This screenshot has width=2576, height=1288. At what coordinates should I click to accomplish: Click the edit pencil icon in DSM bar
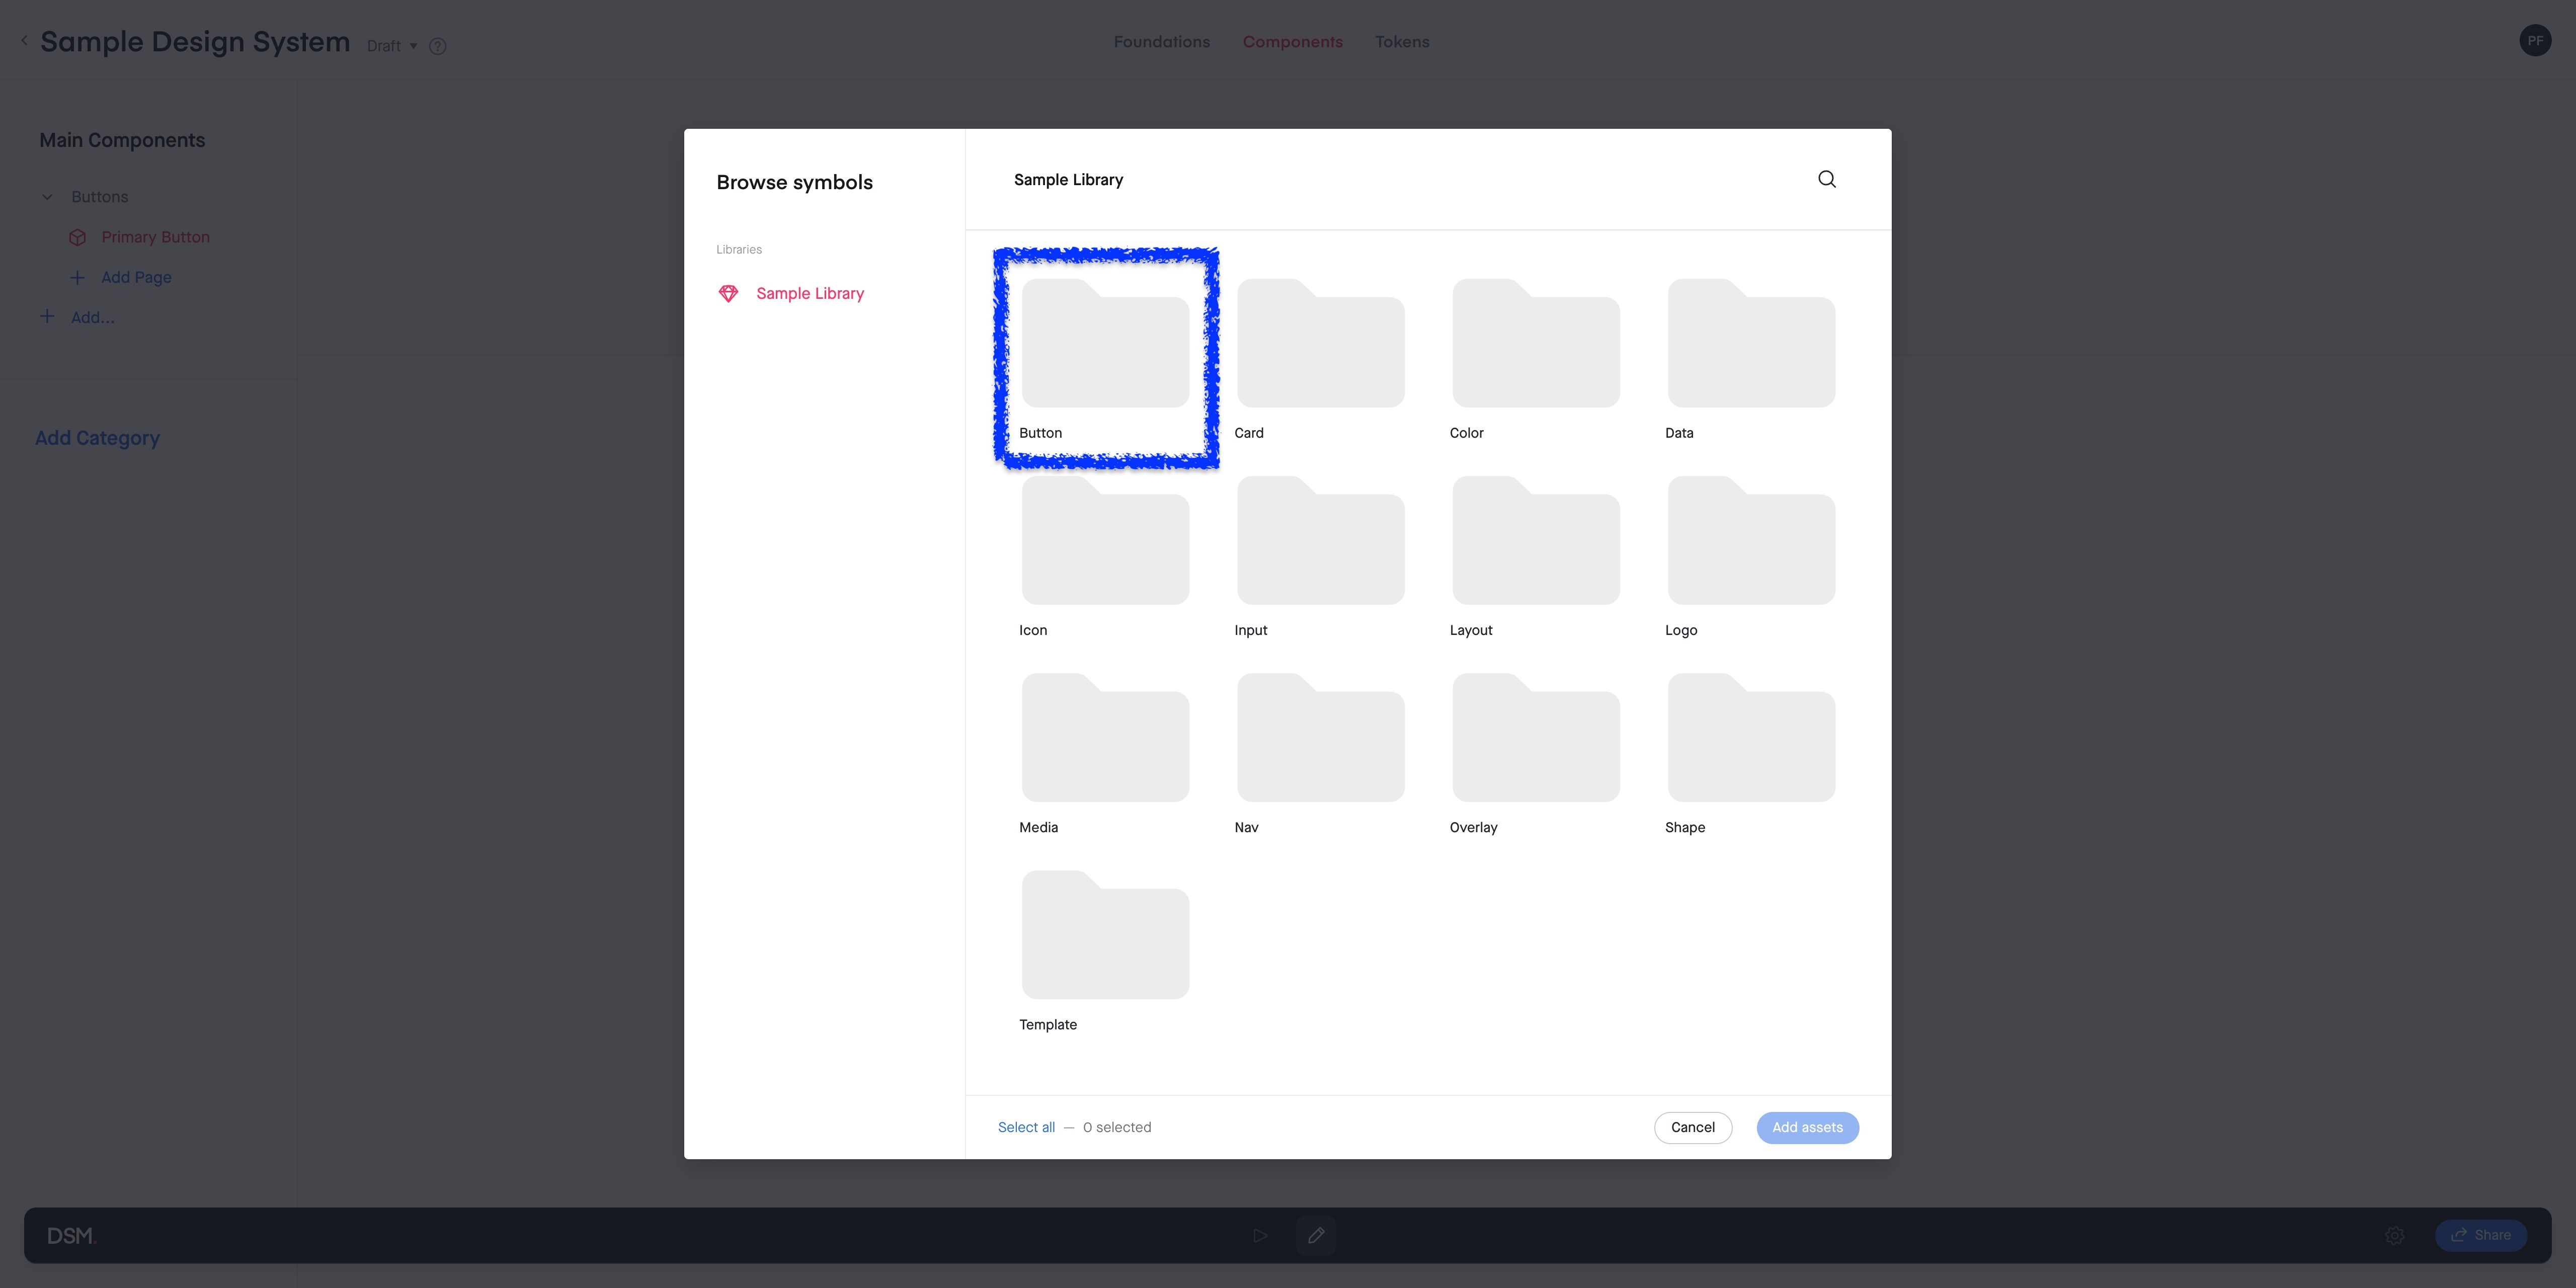(x=1316, y=1235)
